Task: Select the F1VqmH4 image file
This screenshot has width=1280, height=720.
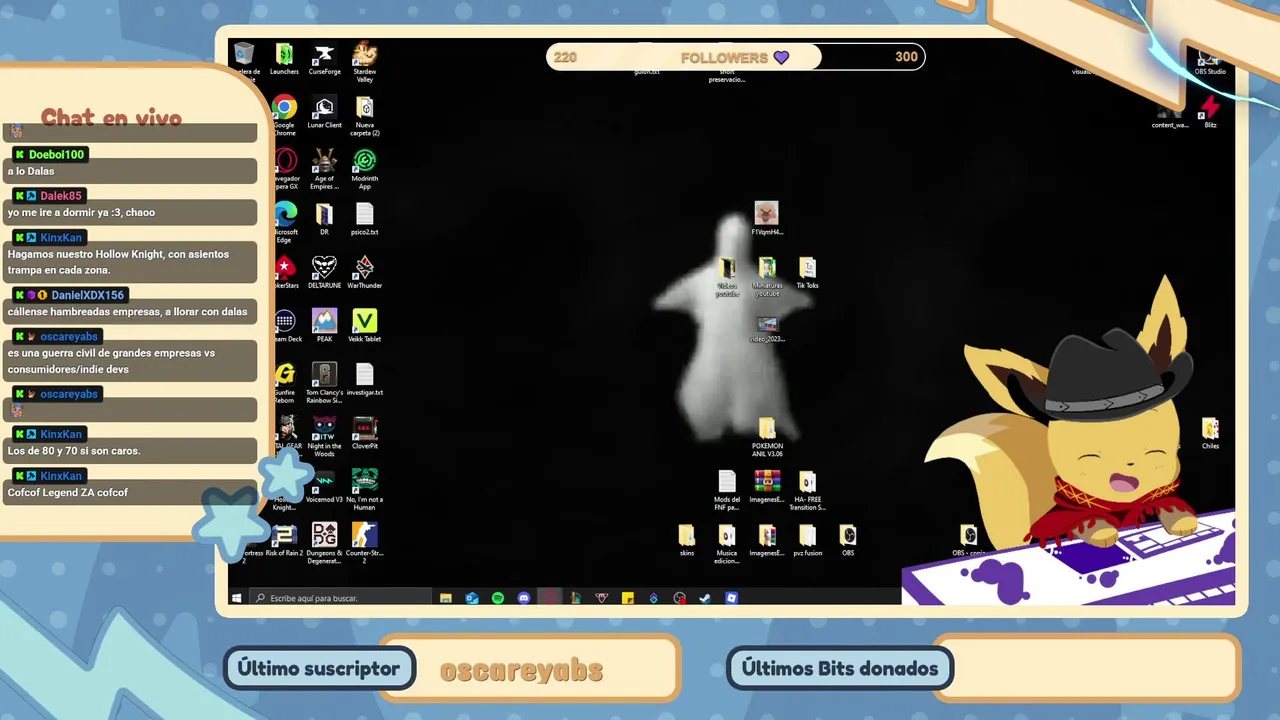Action: click(767, 219)
